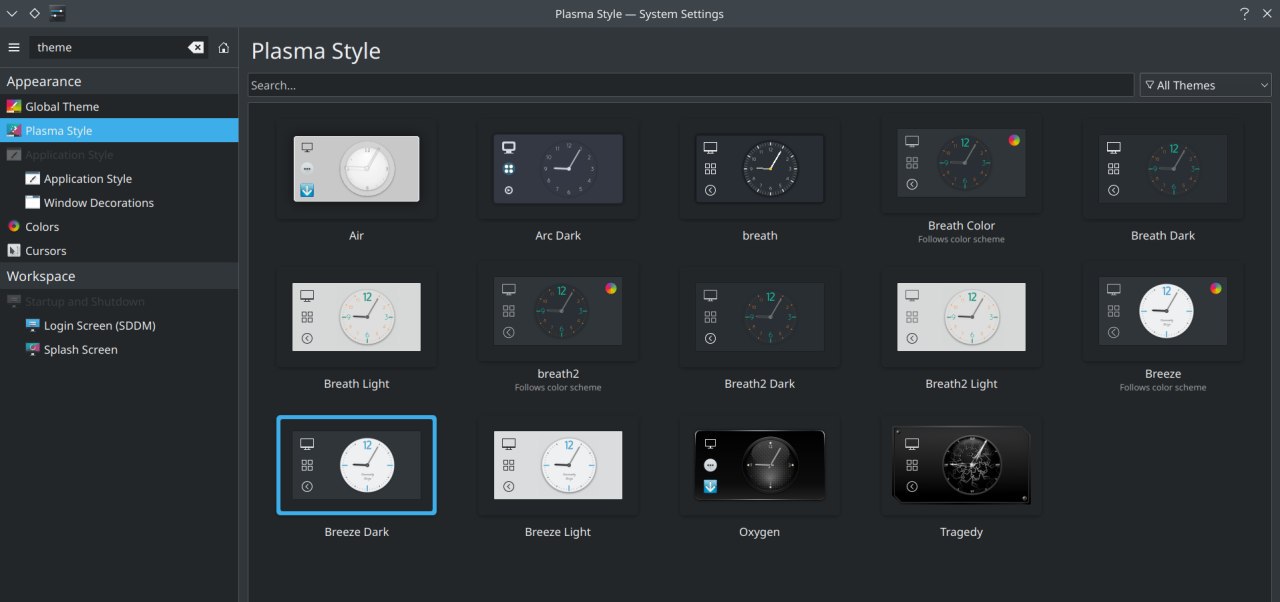Click the 'Breeze Light' name label
Viewport: 1280px width, 602px height.
(558, 532)
